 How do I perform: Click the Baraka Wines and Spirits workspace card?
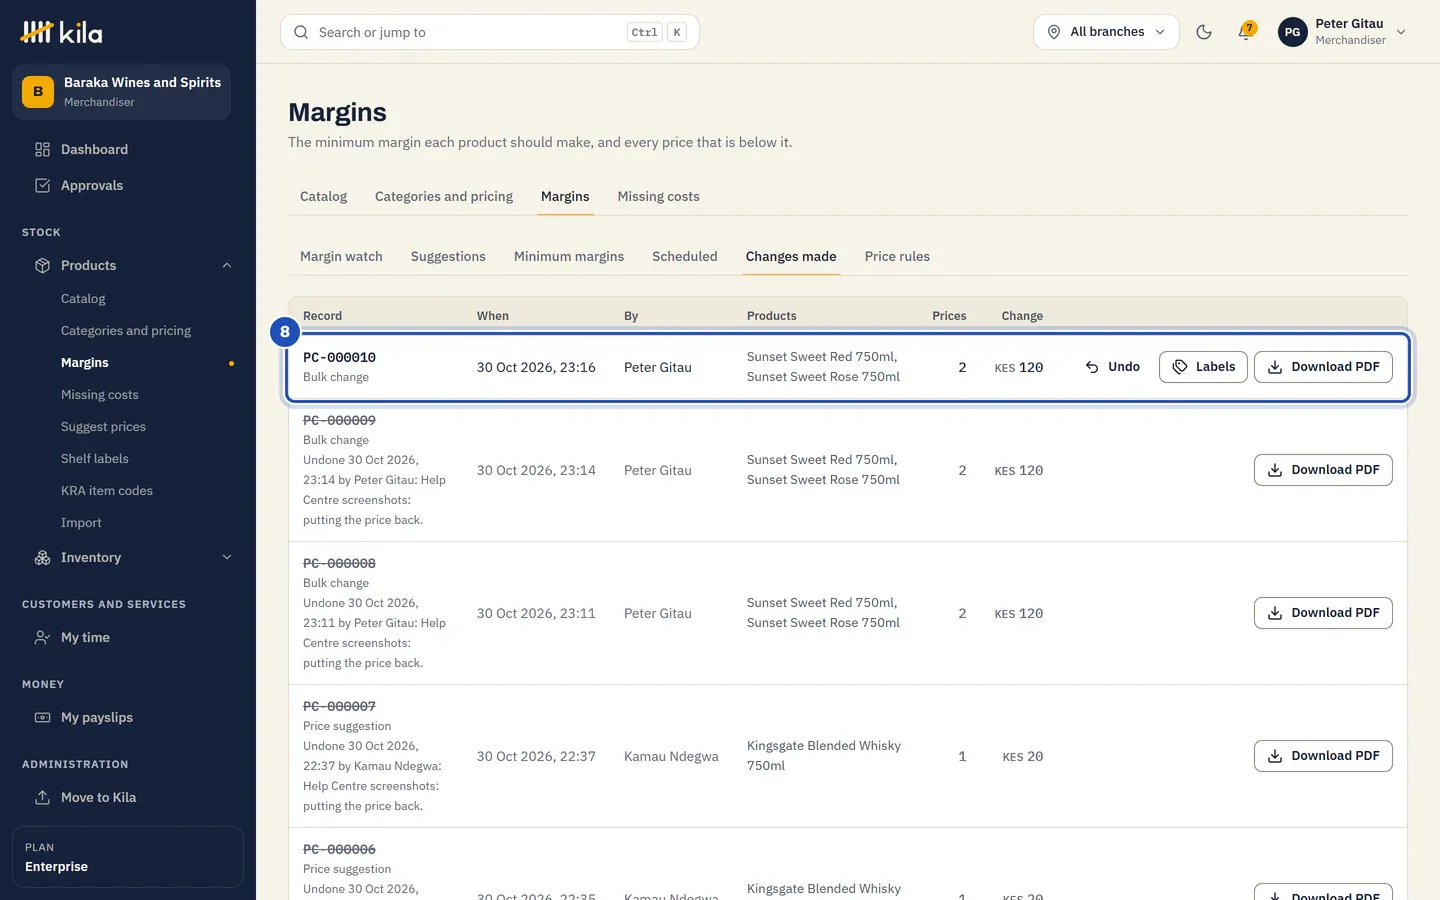[x=121, y=92]
